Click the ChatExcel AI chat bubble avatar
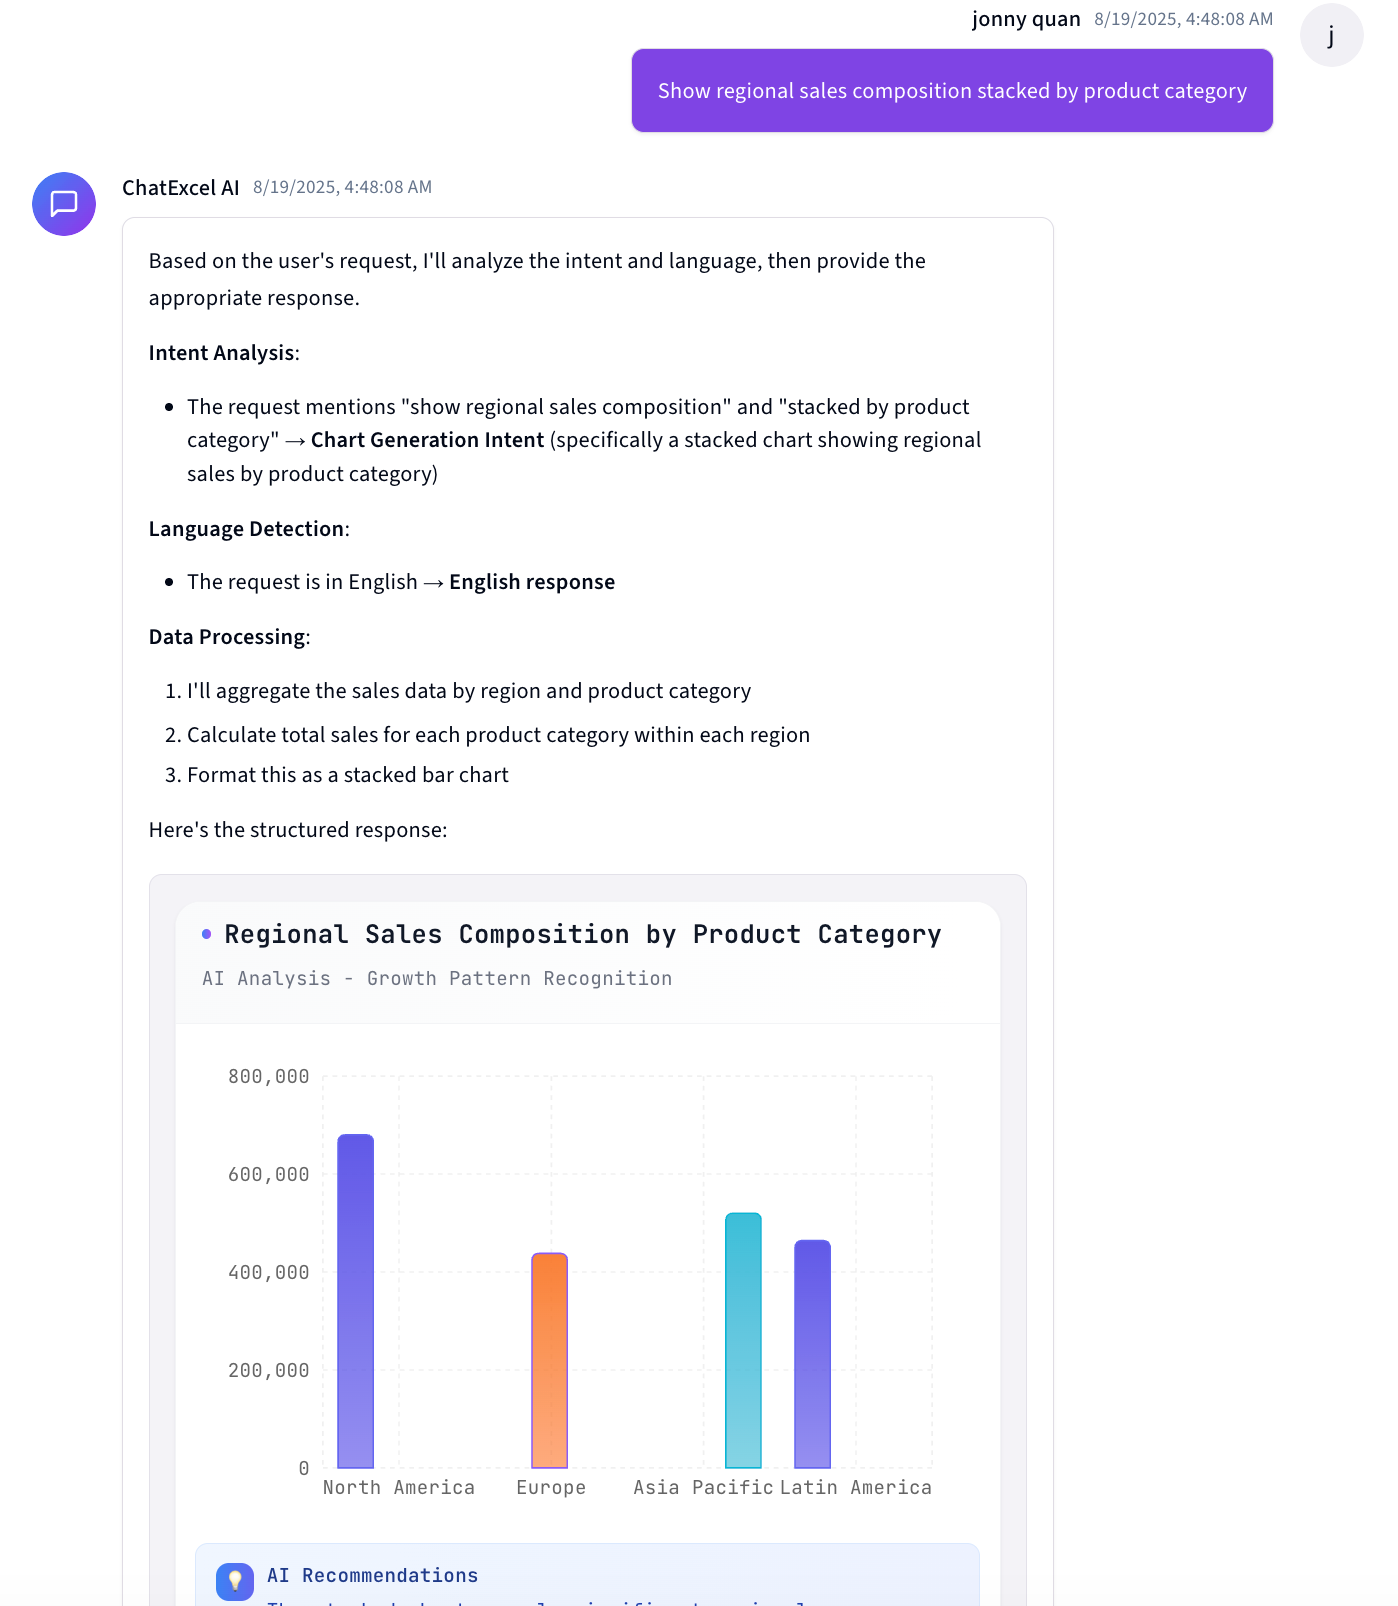Image resolution: width=1398 pixels, height=1606 pixels. 63,204
